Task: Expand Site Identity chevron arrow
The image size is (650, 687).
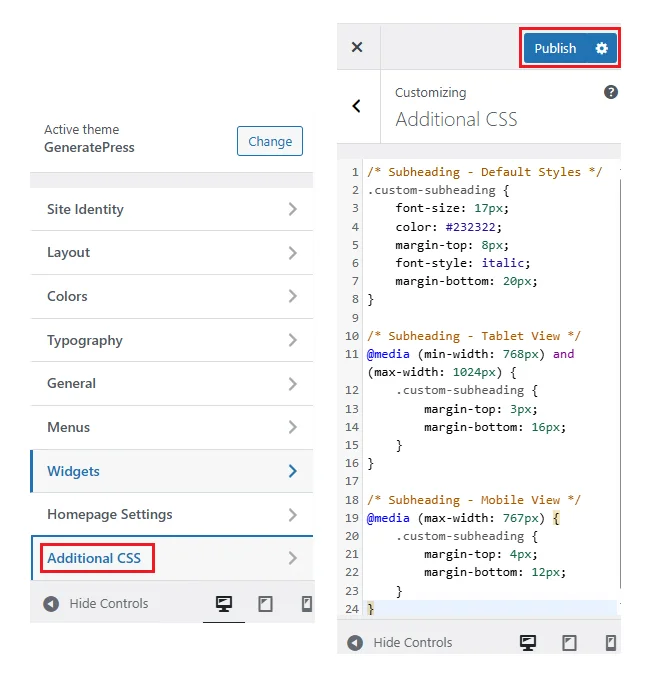Action: tap(293, 209)
